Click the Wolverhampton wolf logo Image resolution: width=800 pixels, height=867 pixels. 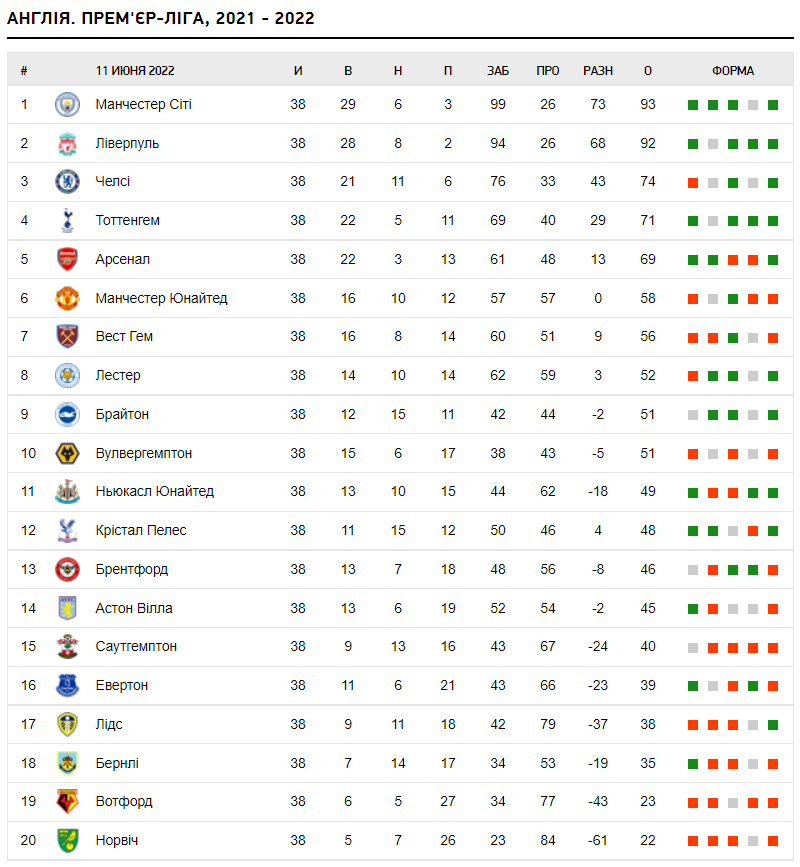click(67, 453)
